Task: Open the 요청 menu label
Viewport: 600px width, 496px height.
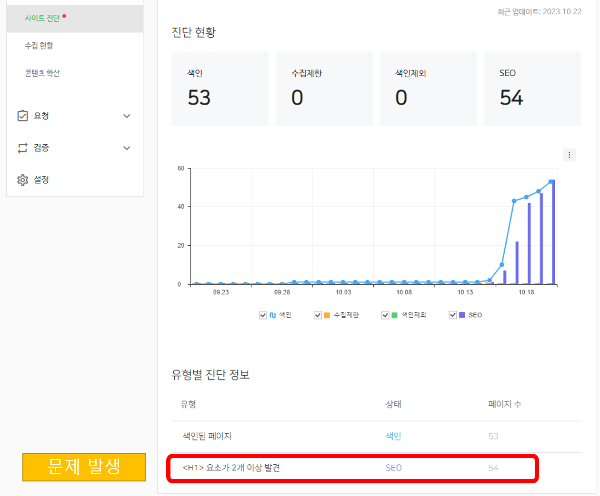Action: coord(41,116)
